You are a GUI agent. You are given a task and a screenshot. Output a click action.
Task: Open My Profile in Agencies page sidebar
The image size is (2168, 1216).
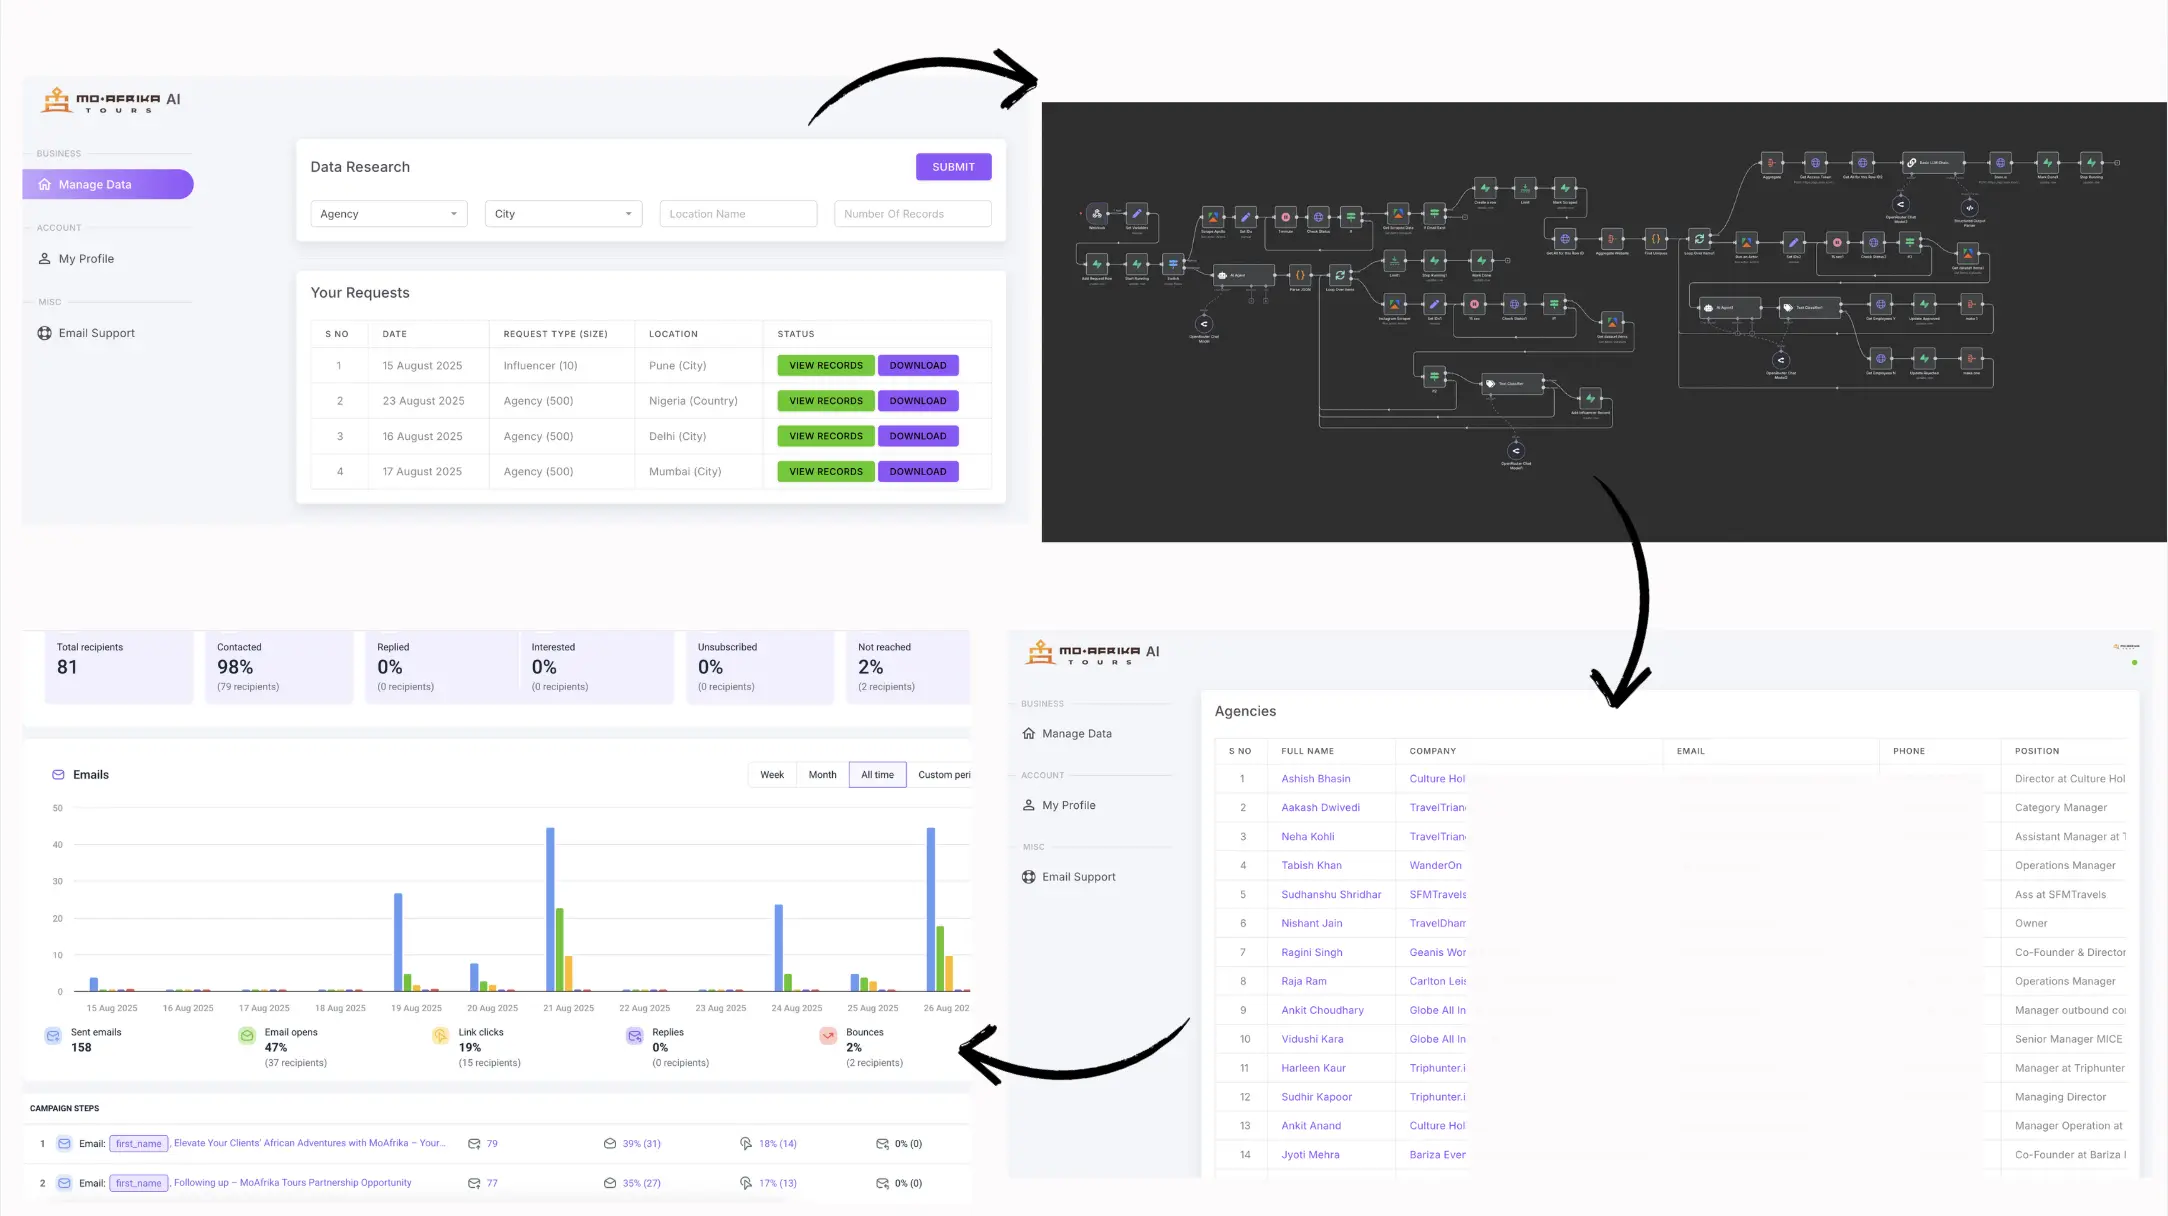click(1059, 805)
